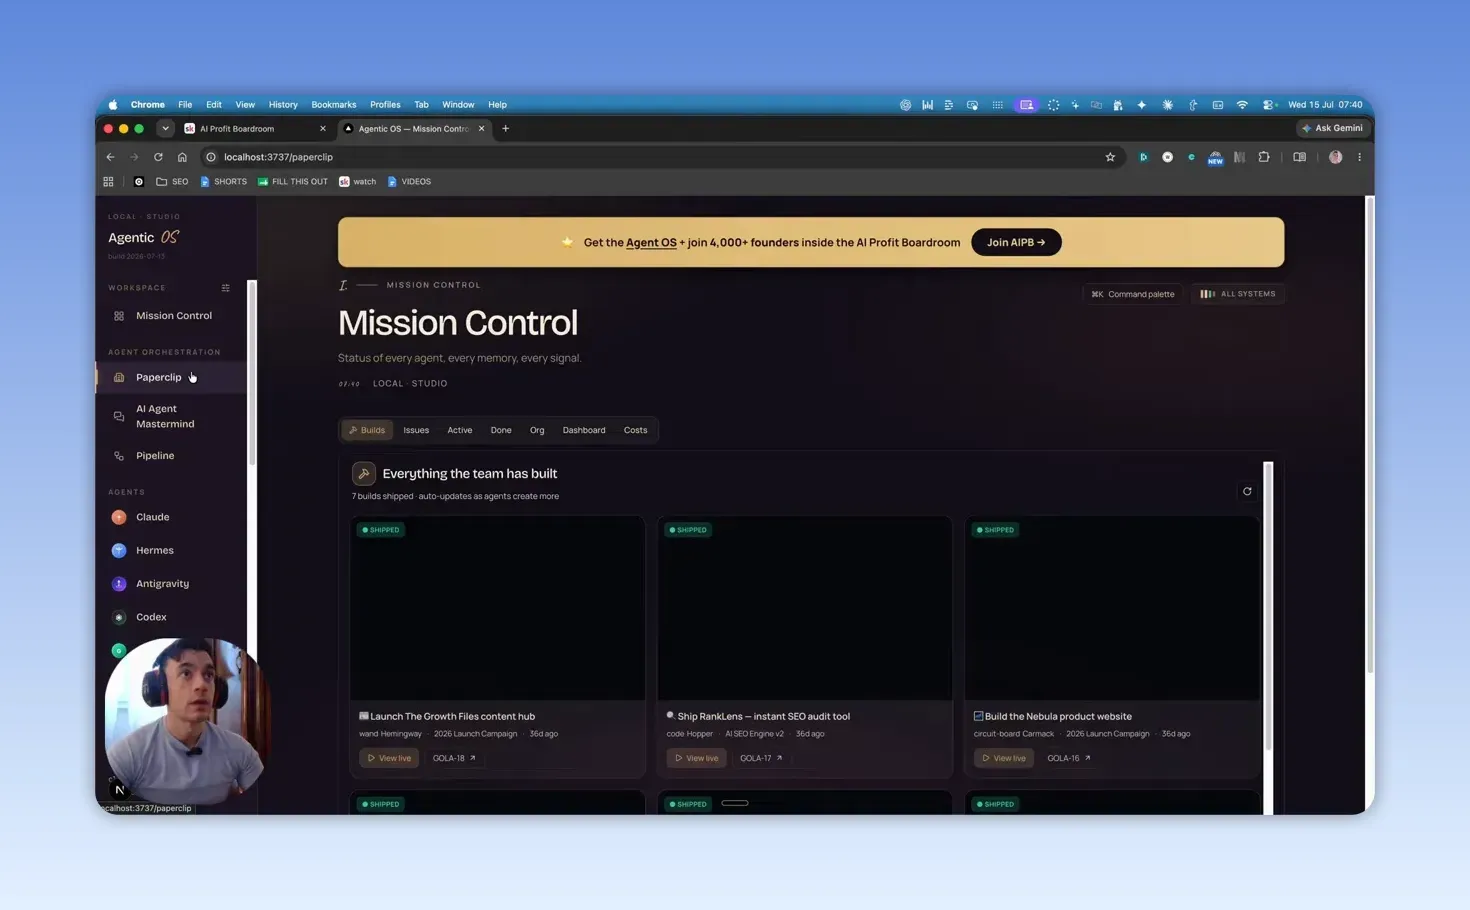Expand the Chrome tab search dropdown
This screenshot has height=910, width=1470.
[x=165, y=128]
